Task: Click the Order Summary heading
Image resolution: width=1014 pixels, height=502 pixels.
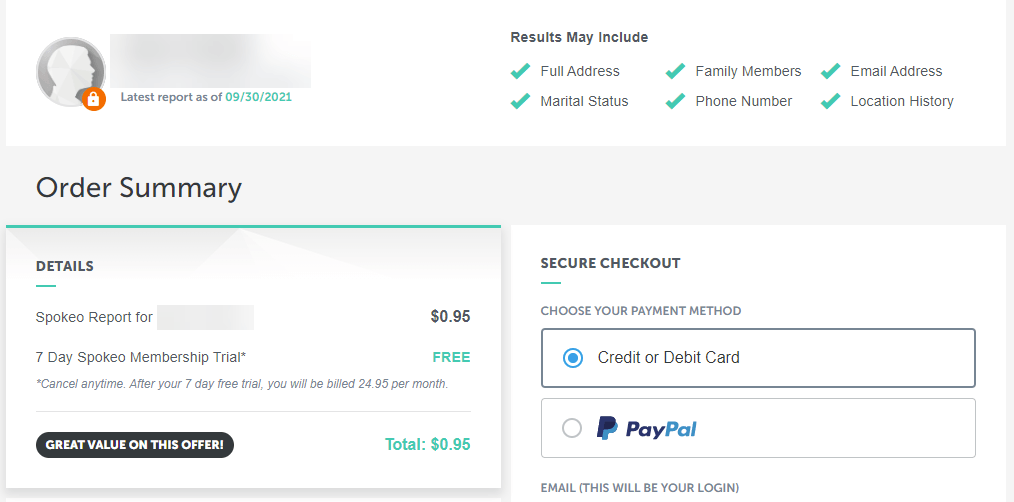Action: pos(139,188)
